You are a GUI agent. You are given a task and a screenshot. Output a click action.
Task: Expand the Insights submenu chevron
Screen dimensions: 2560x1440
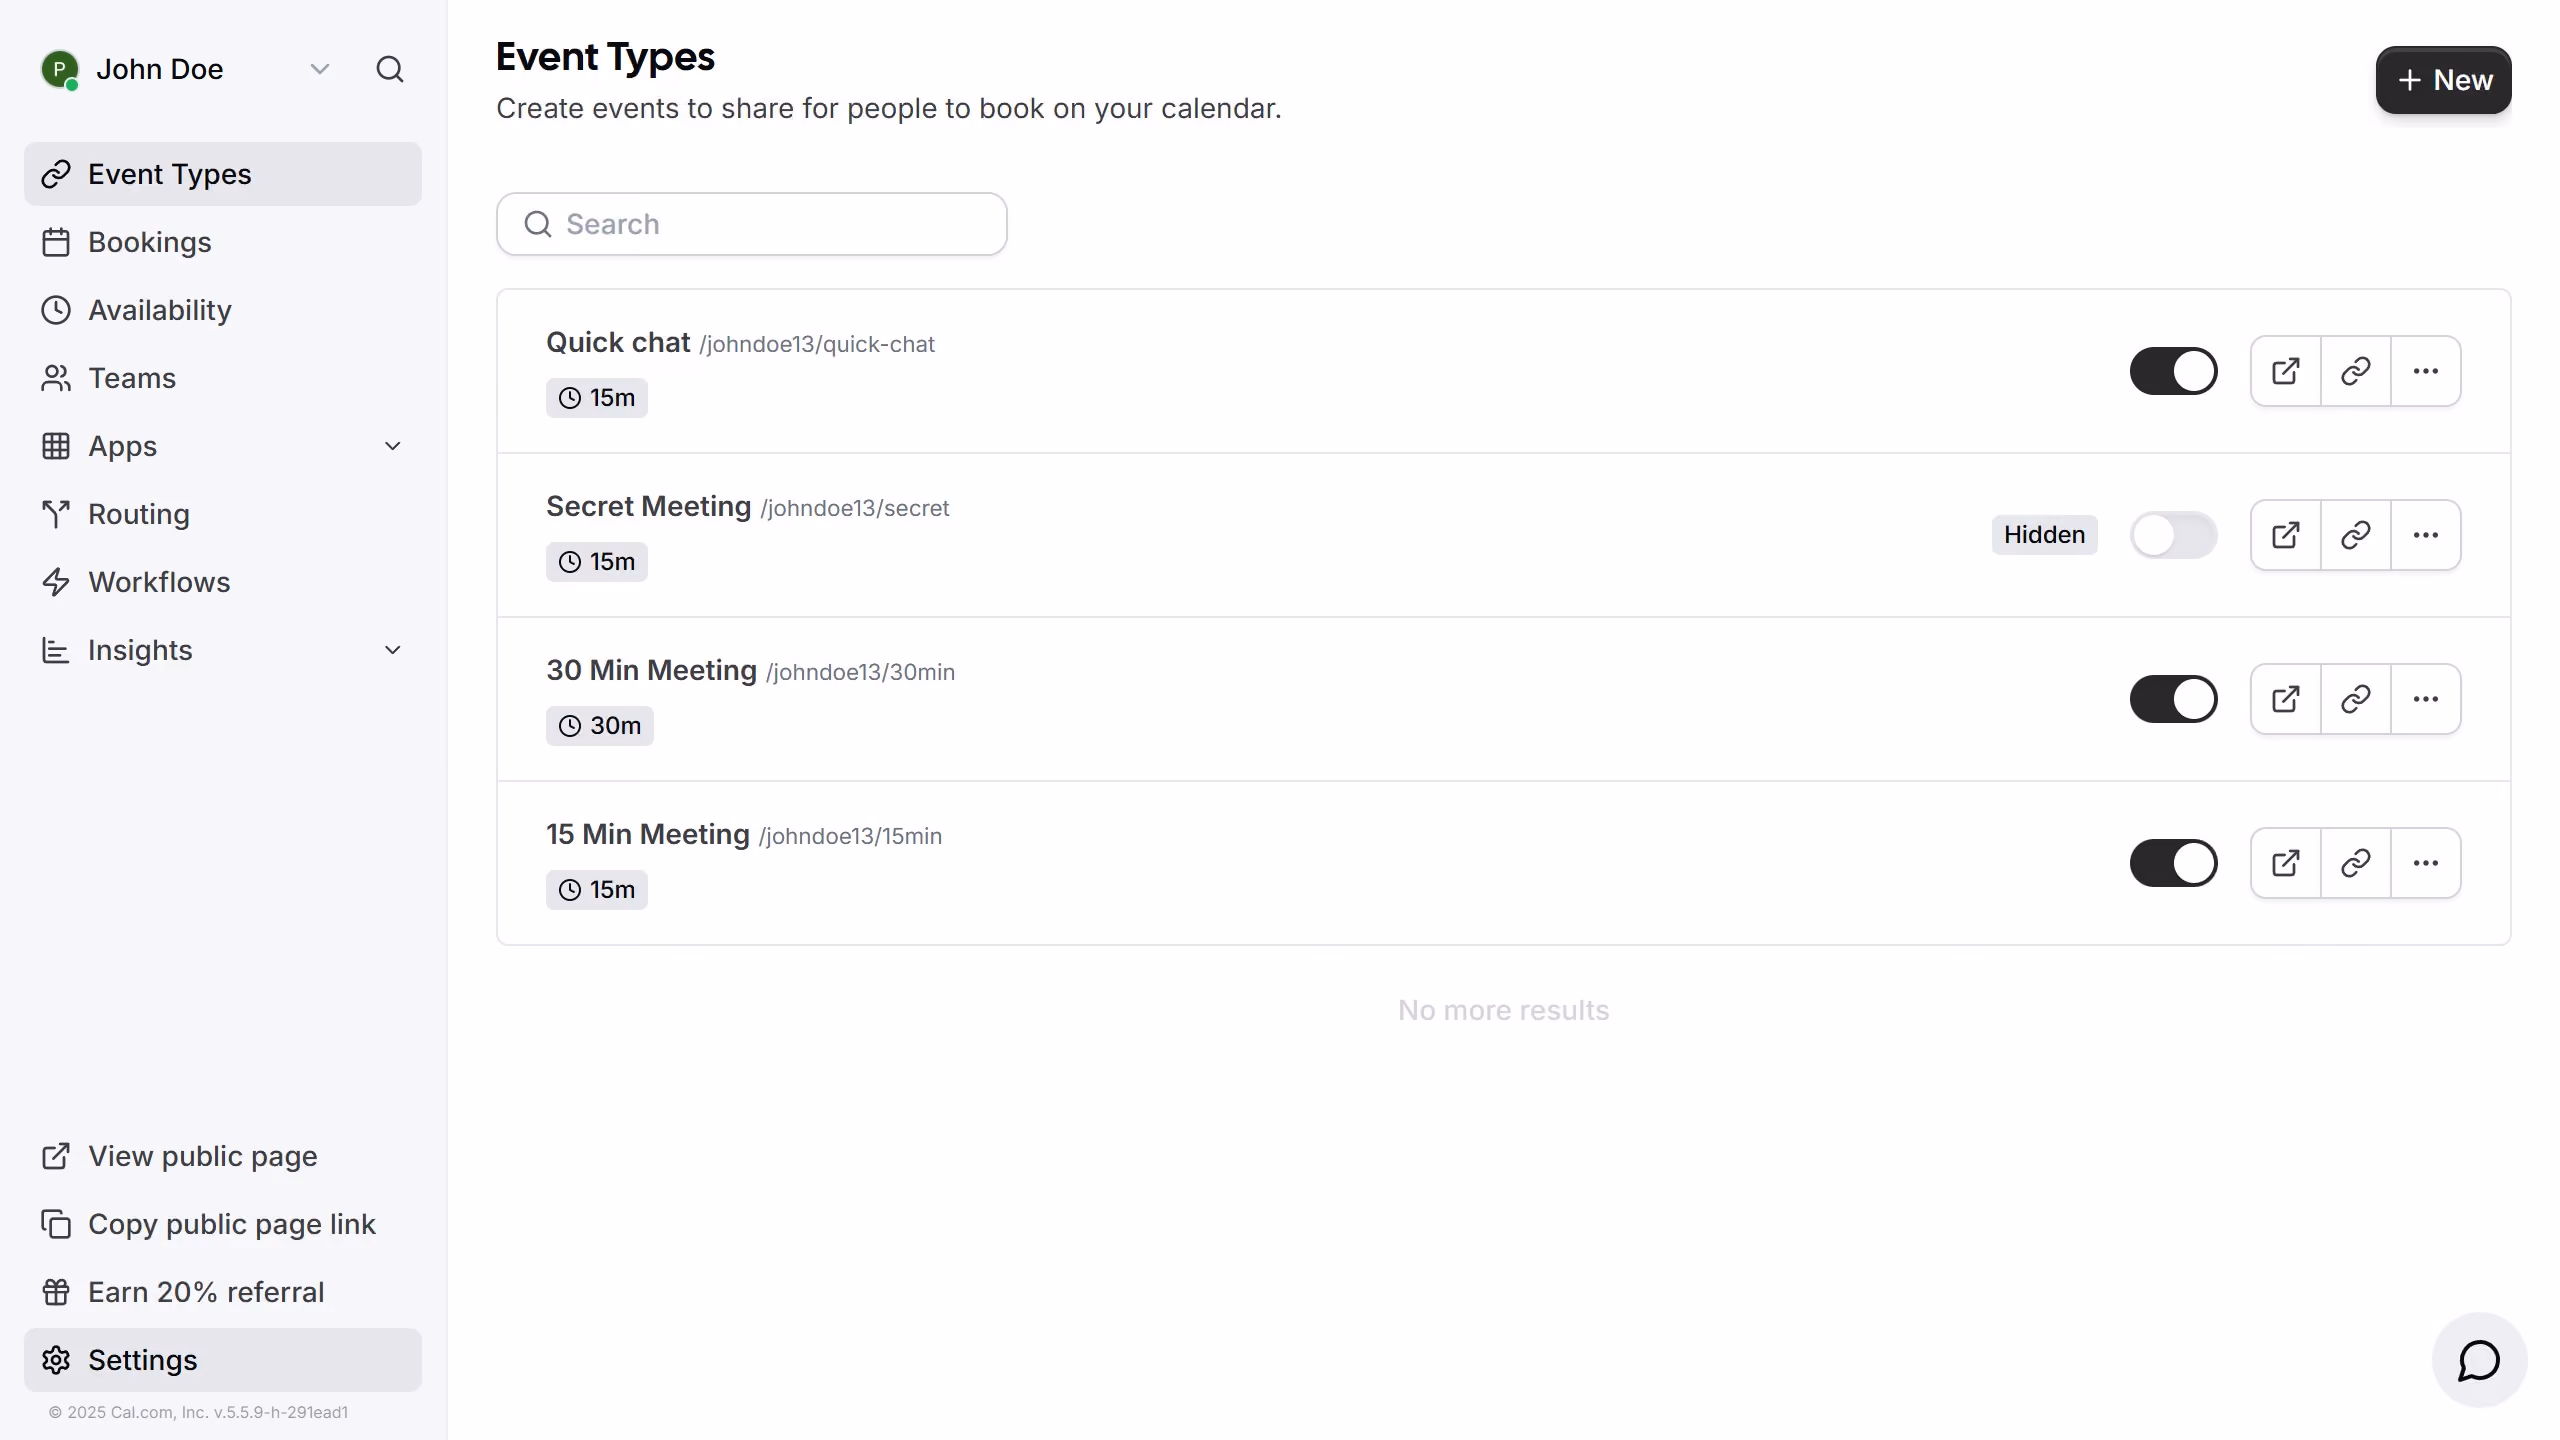(x=393, y=650)
